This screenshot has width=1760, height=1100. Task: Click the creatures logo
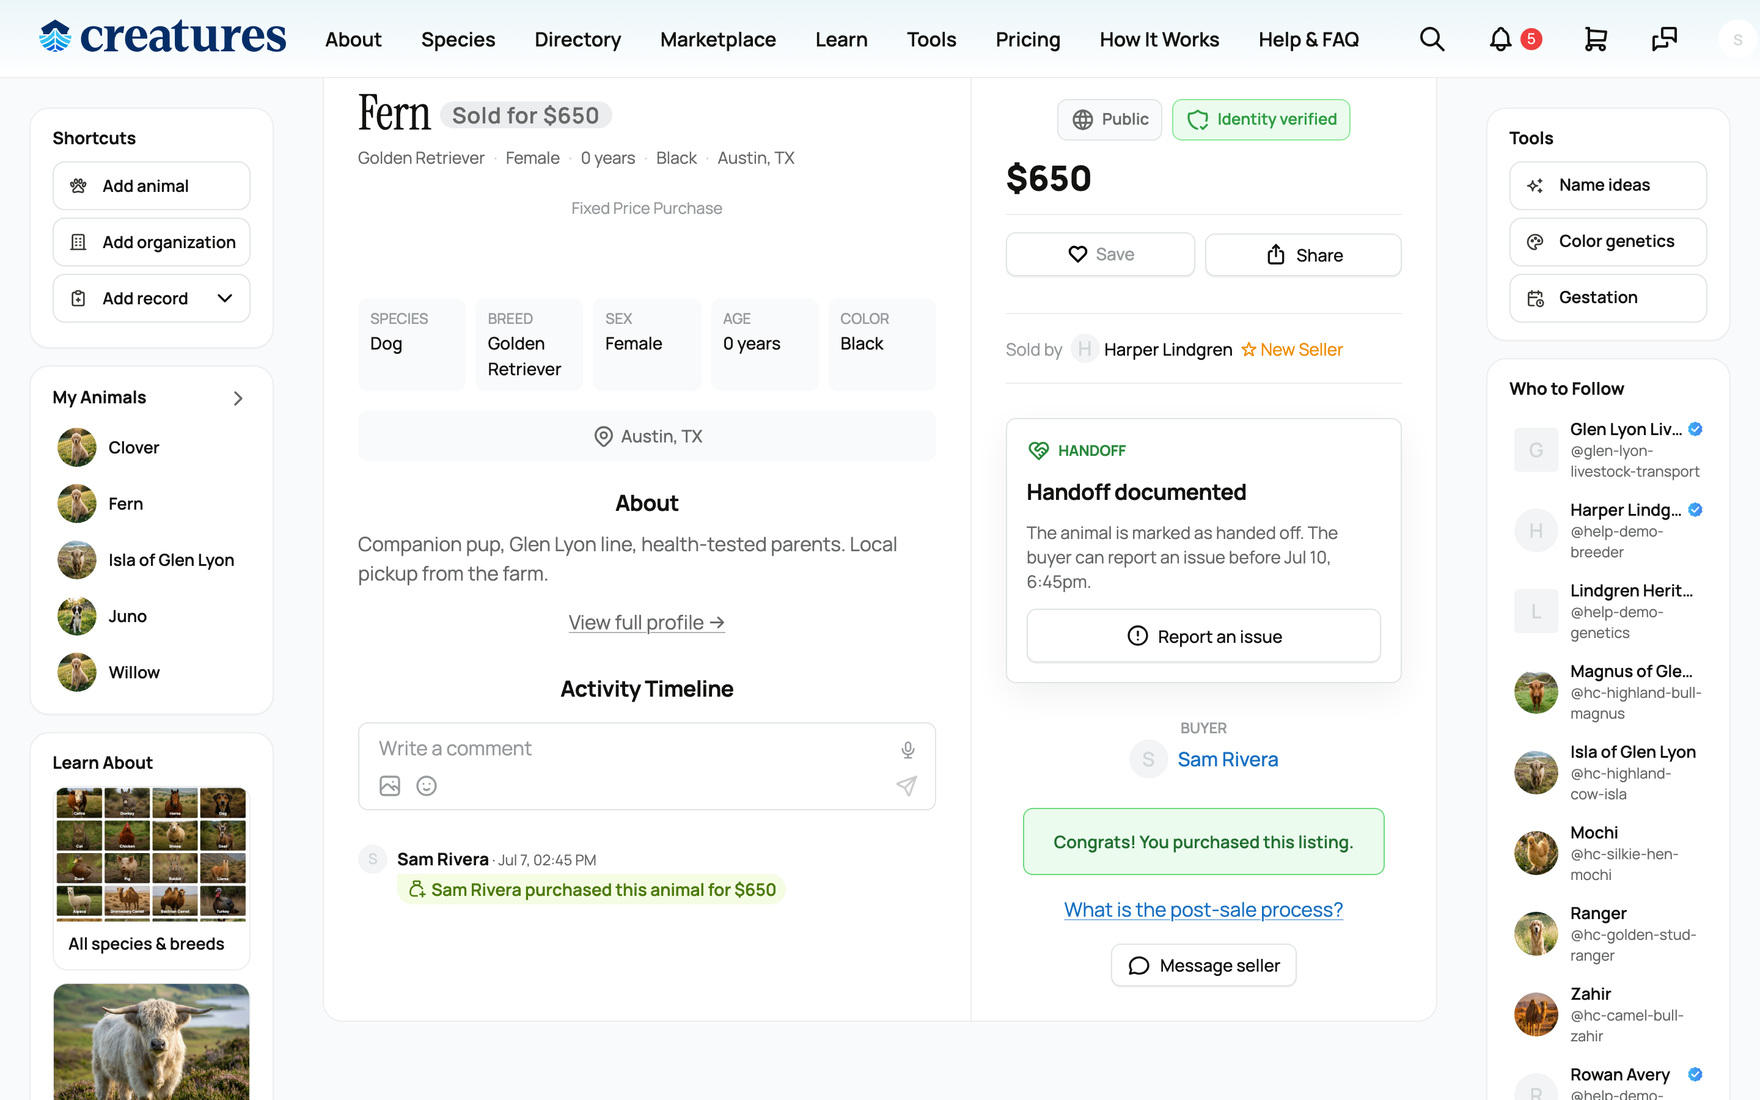tap(162, 37)
